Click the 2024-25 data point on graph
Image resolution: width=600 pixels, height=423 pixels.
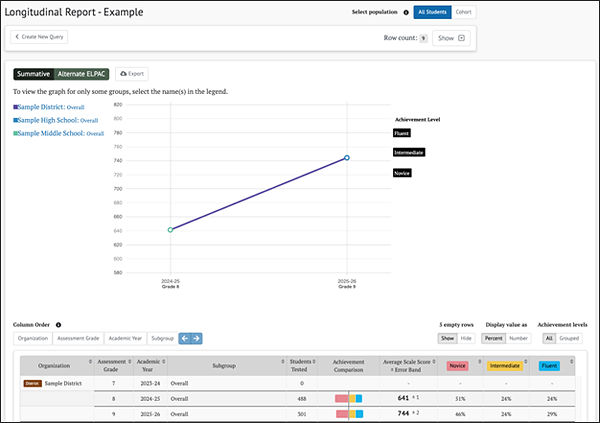(x=170, y=230)
